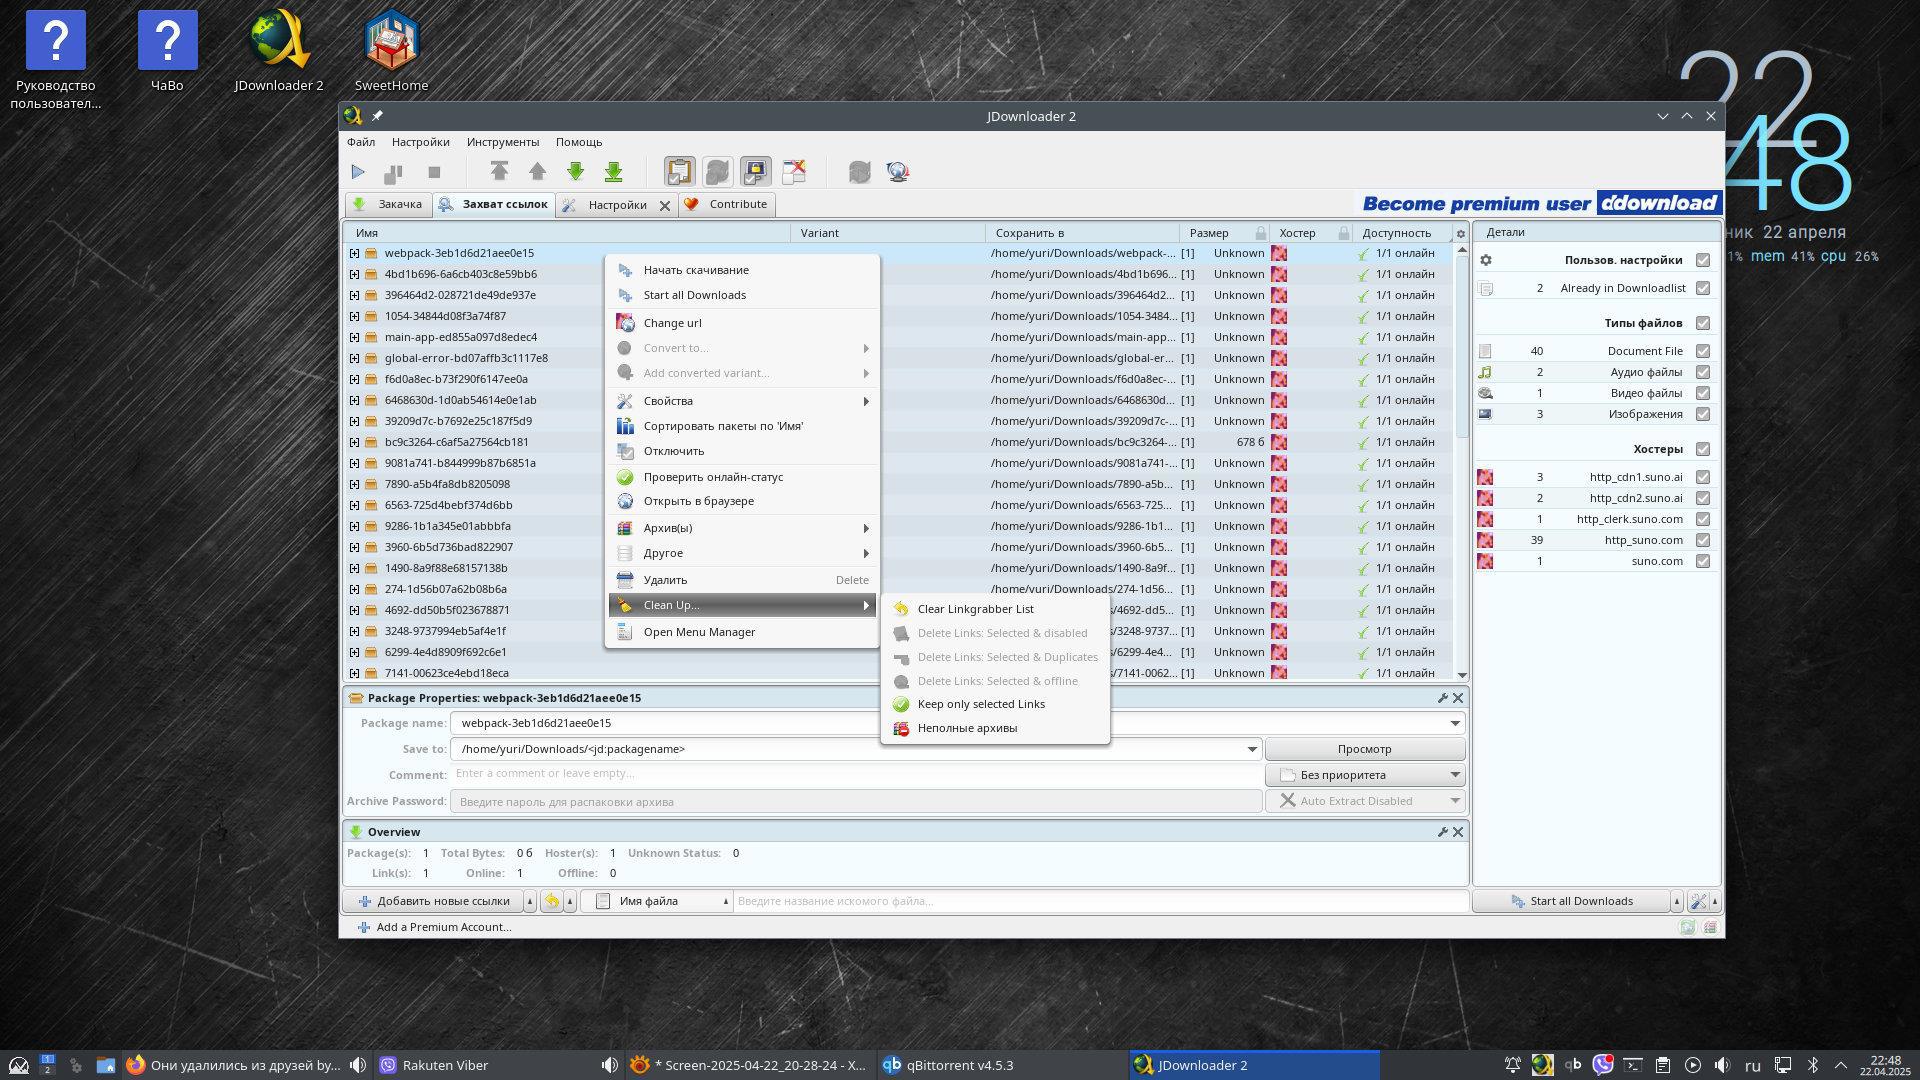Toggle clipboard observation icon in toolbar

click(679, 172)
